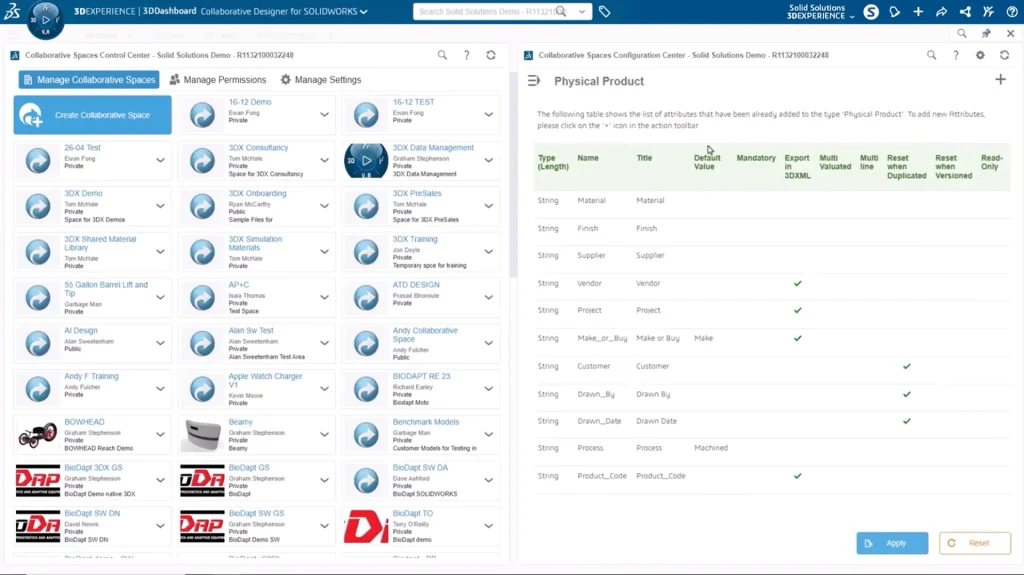Viewport: 1024px width, 575px height.
Task: Click the Finish attribute name
Action: pyautogui.click(x=588, y=229)
